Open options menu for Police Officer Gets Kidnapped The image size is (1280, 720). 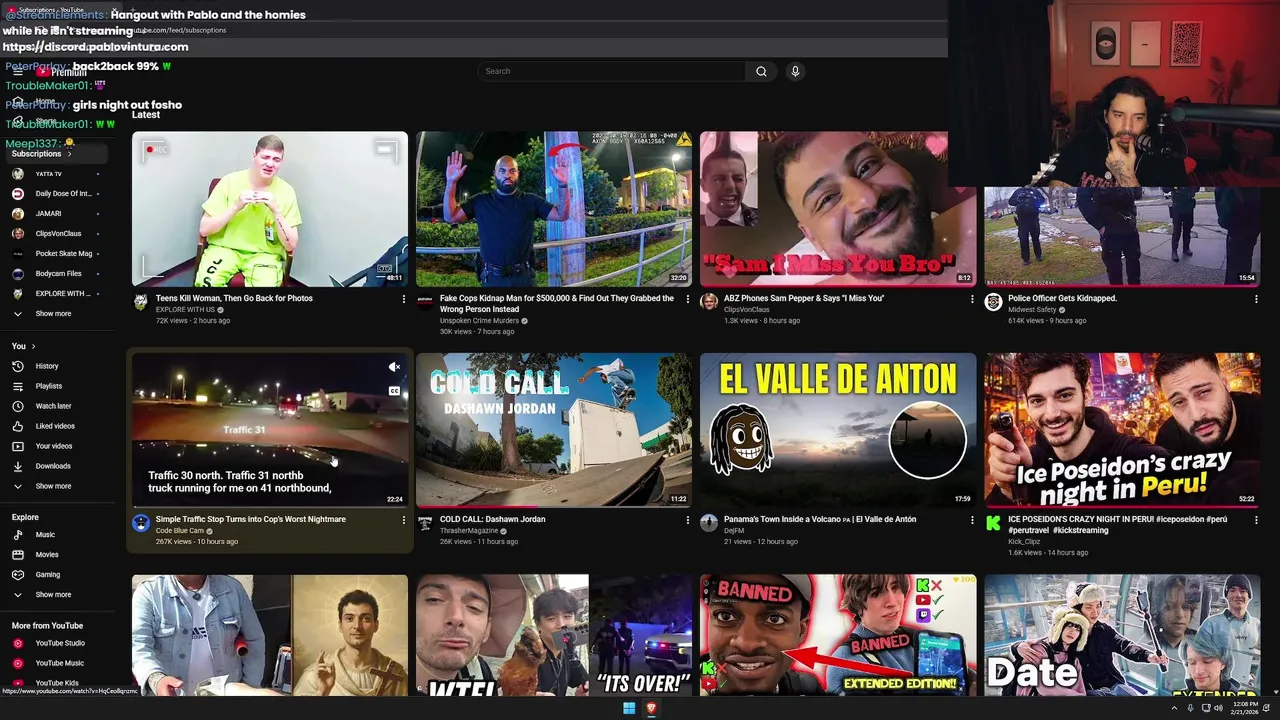1256,299
